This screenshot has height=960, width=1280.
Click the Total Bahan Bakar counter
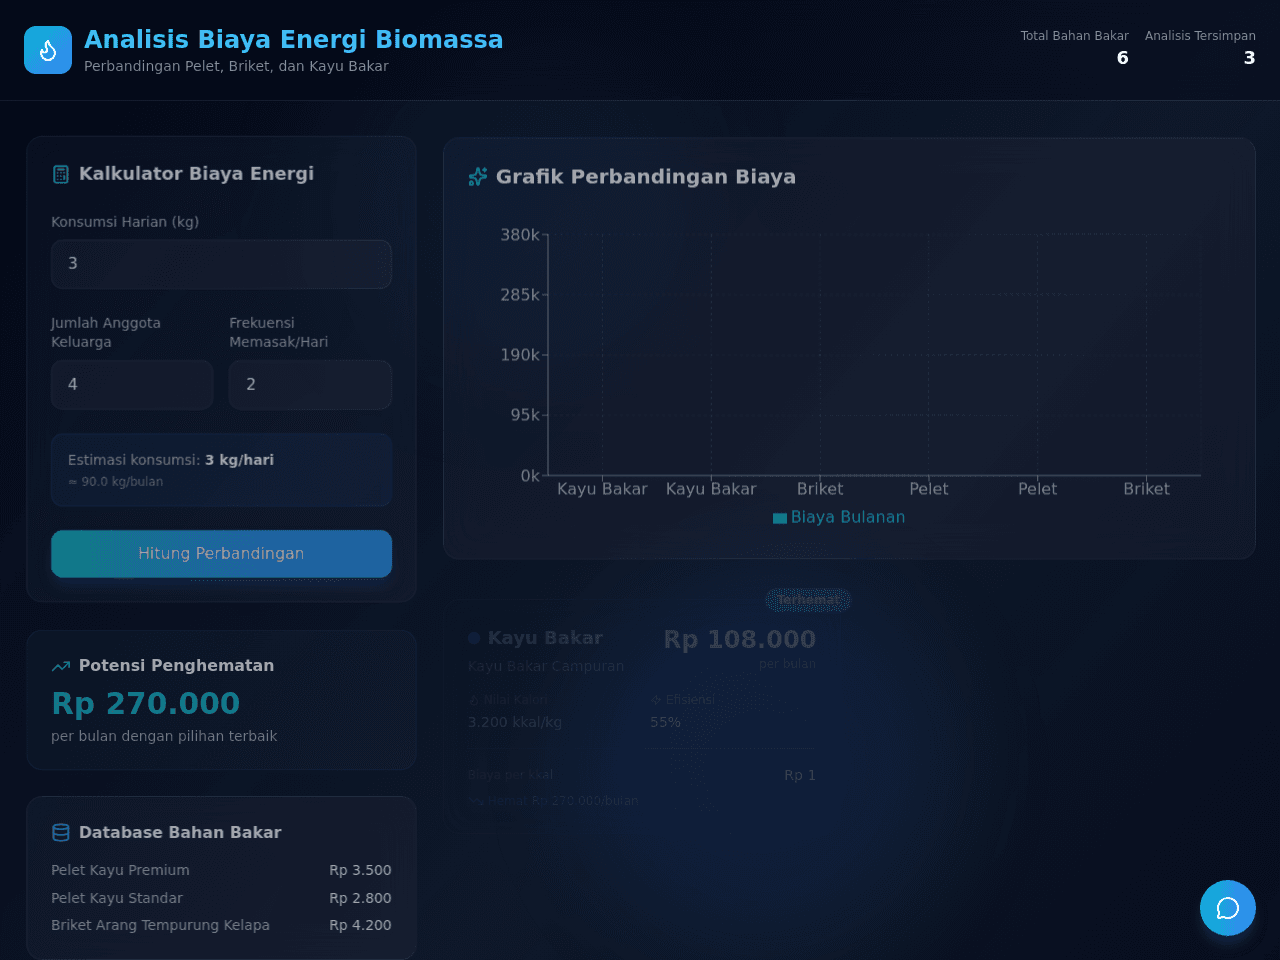[1074, 47]
